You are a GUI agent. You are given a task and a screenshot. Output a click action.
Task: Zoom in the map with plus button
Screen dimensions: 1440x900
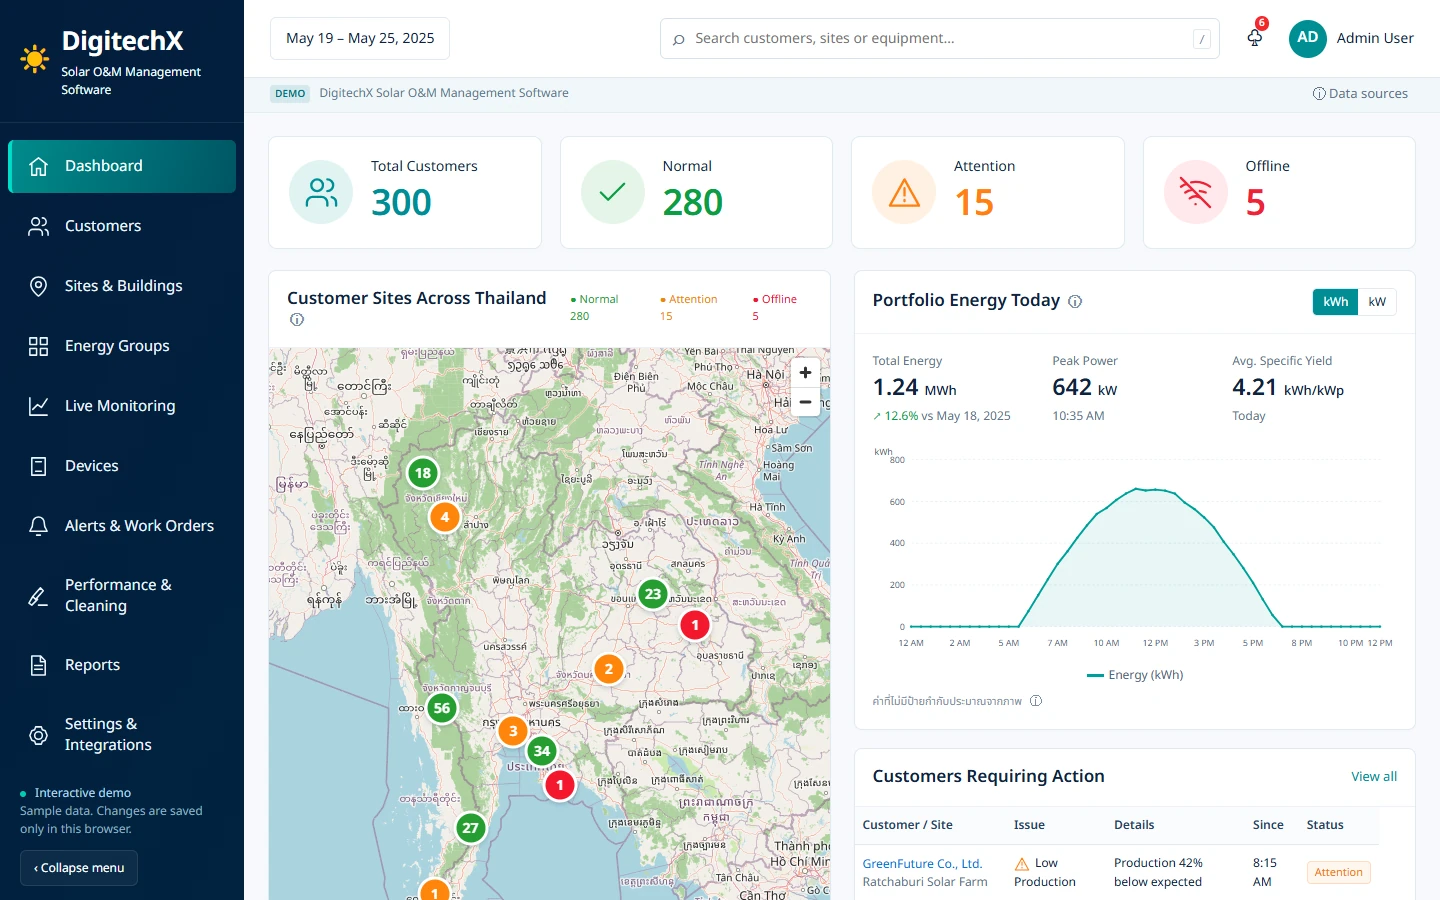(805, 373)
